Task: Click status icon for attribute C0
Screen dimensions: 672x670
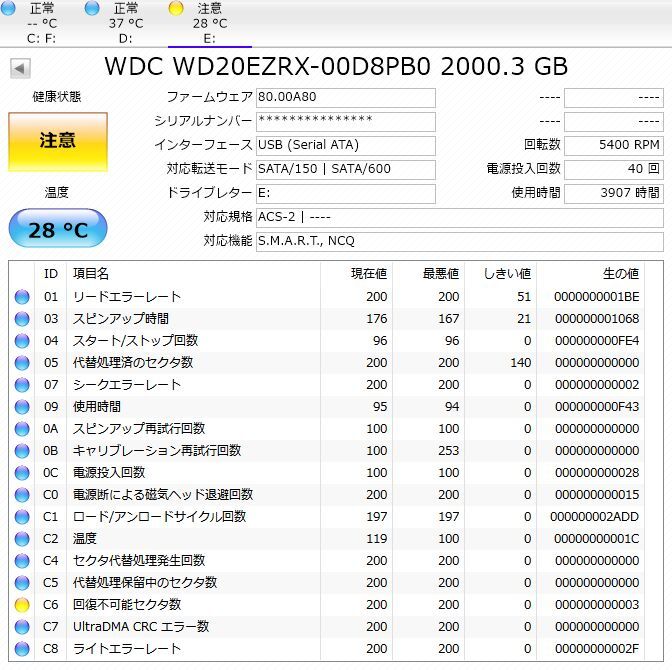Action: pyautogui.click(x=22, y=495)
